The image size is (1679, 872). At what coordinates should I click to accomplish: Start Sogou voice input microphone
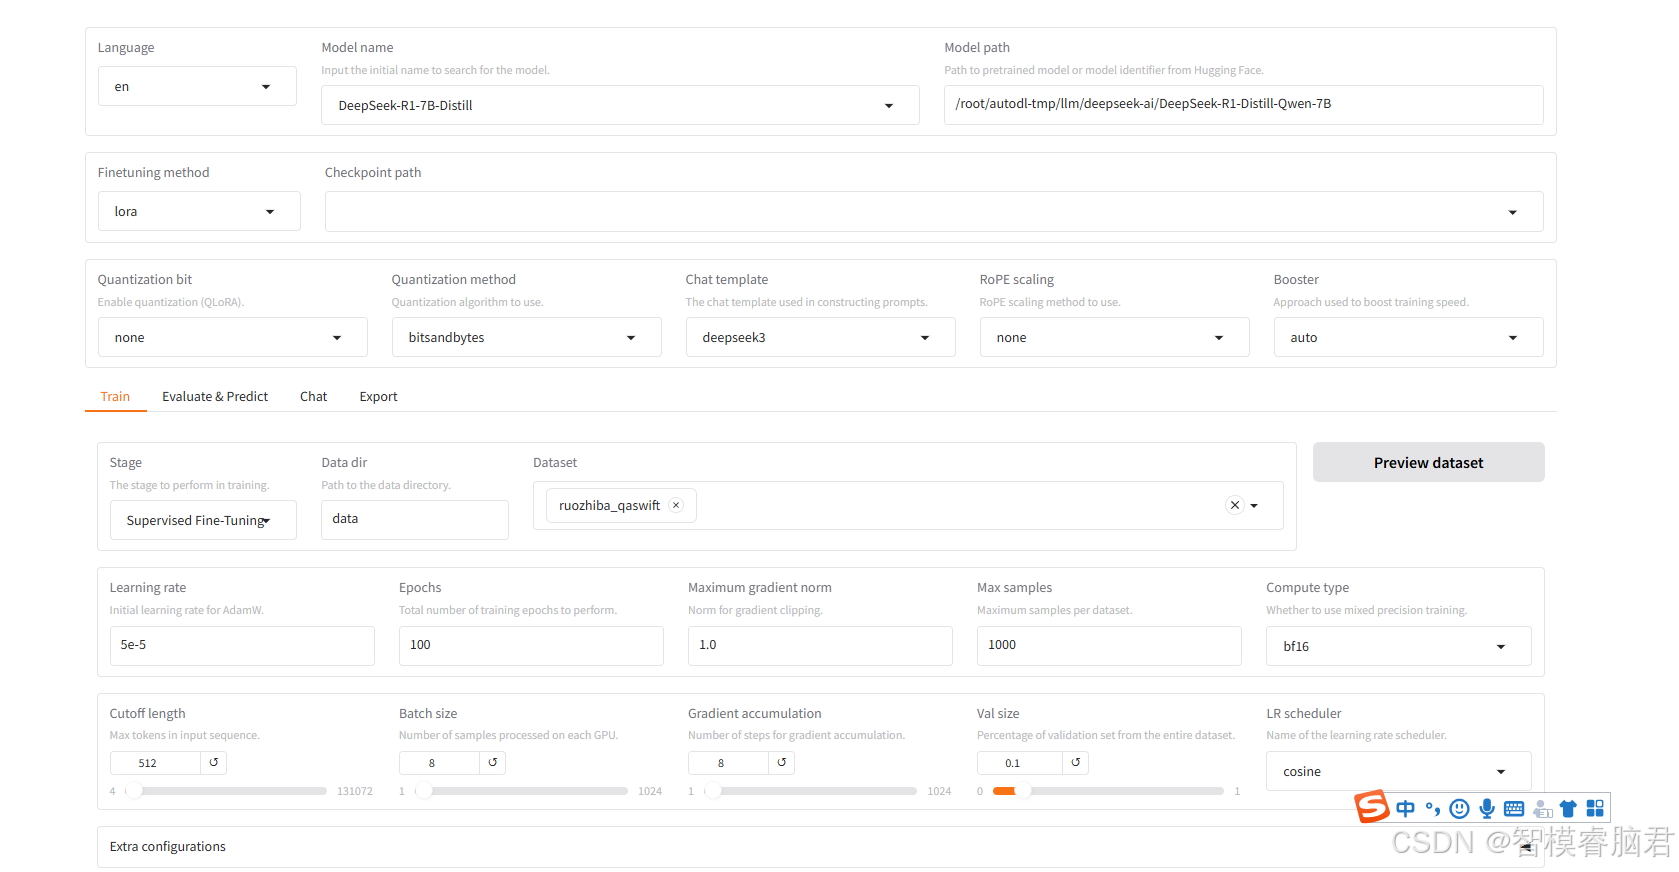tap(1487, 809)
